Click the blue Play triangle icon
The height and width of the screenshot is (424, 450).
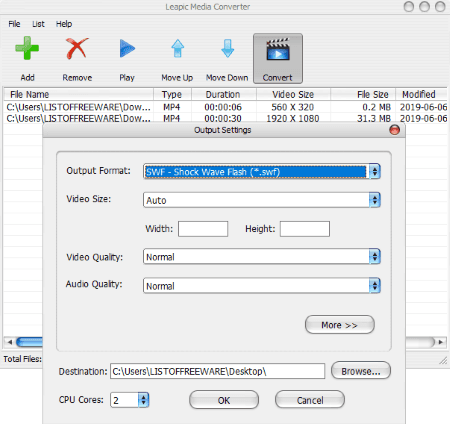pyautogui.click(x=127, y=48)
